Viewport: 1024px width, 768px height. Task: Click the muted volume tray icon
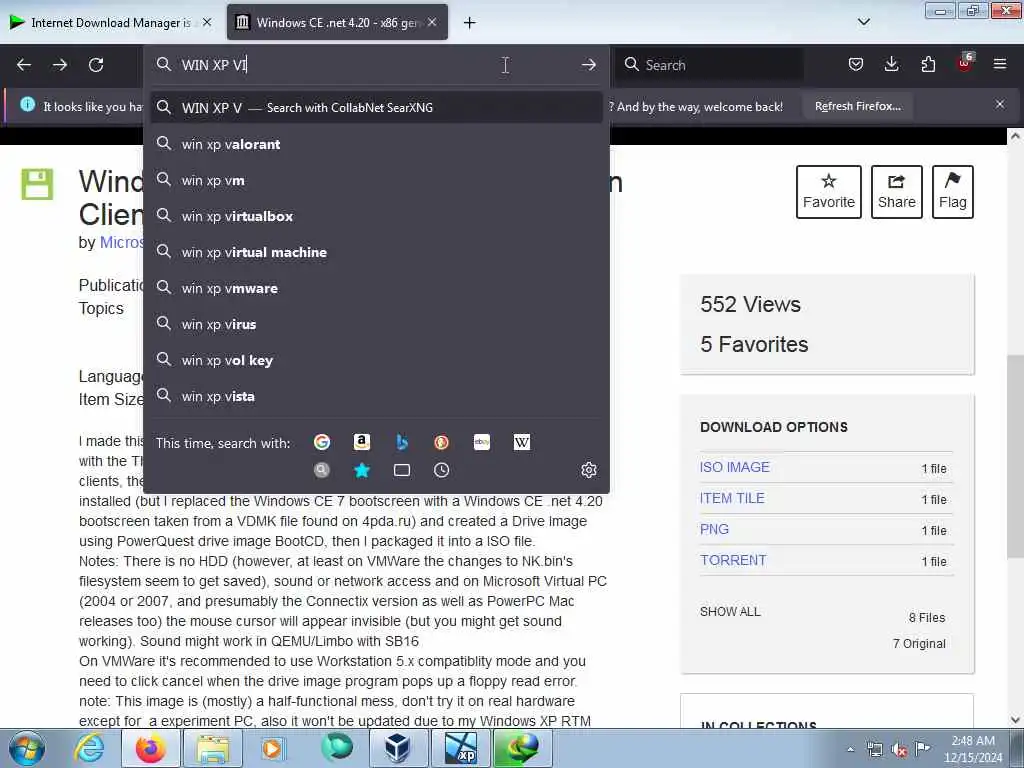(899, 750)
